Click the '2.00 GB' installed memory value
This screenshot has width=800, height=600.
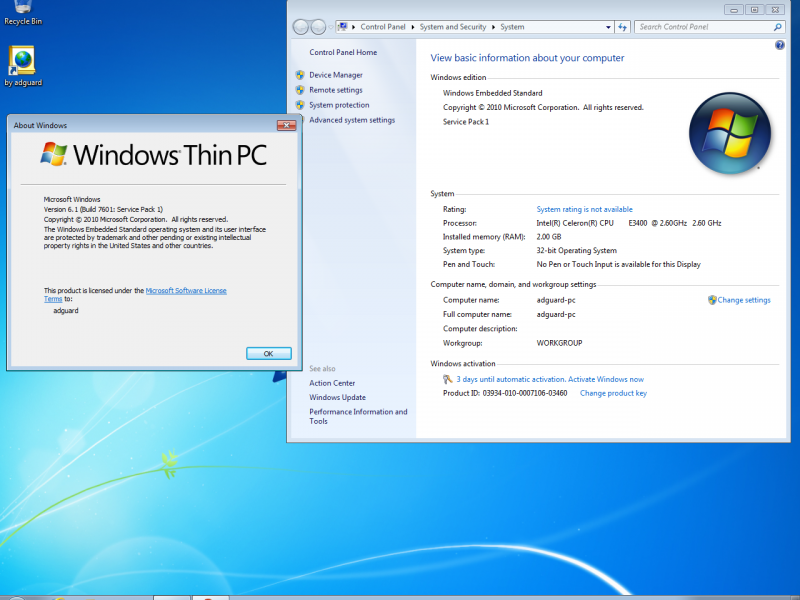click(x=548, y=237)
